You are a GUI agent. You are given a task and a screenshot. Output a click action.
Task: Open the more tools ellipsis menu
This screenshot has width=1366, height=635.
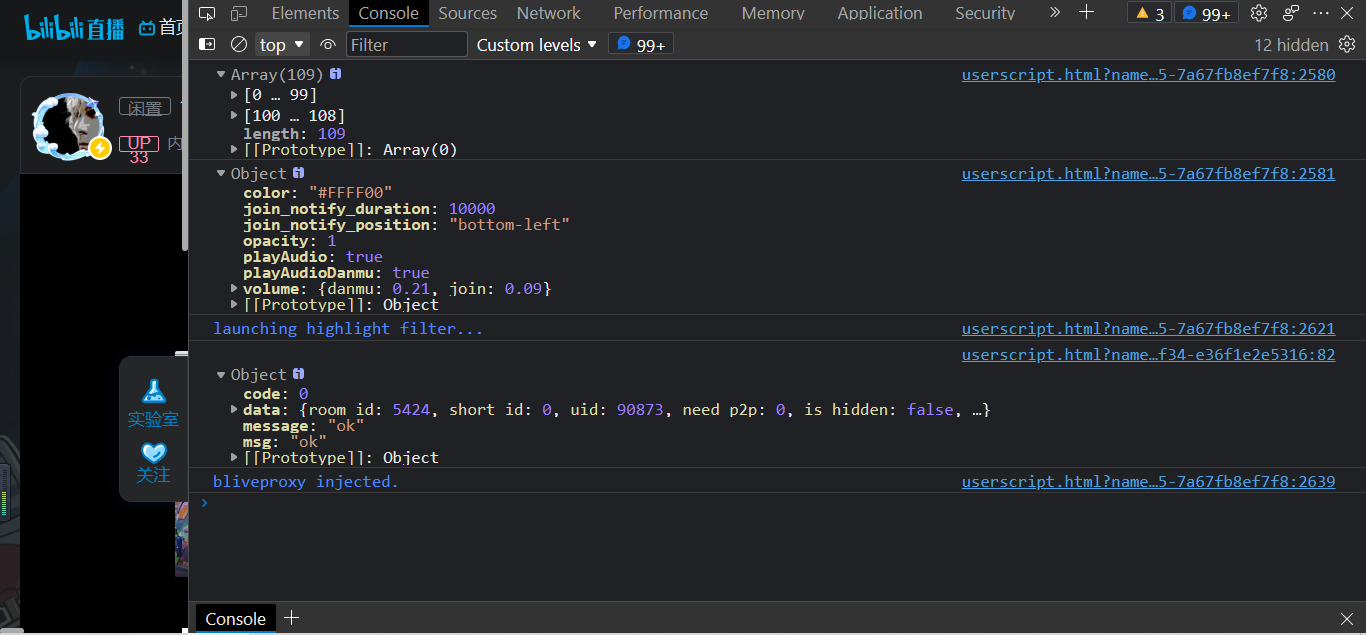pyautogui.click(x=1320, y=13)
